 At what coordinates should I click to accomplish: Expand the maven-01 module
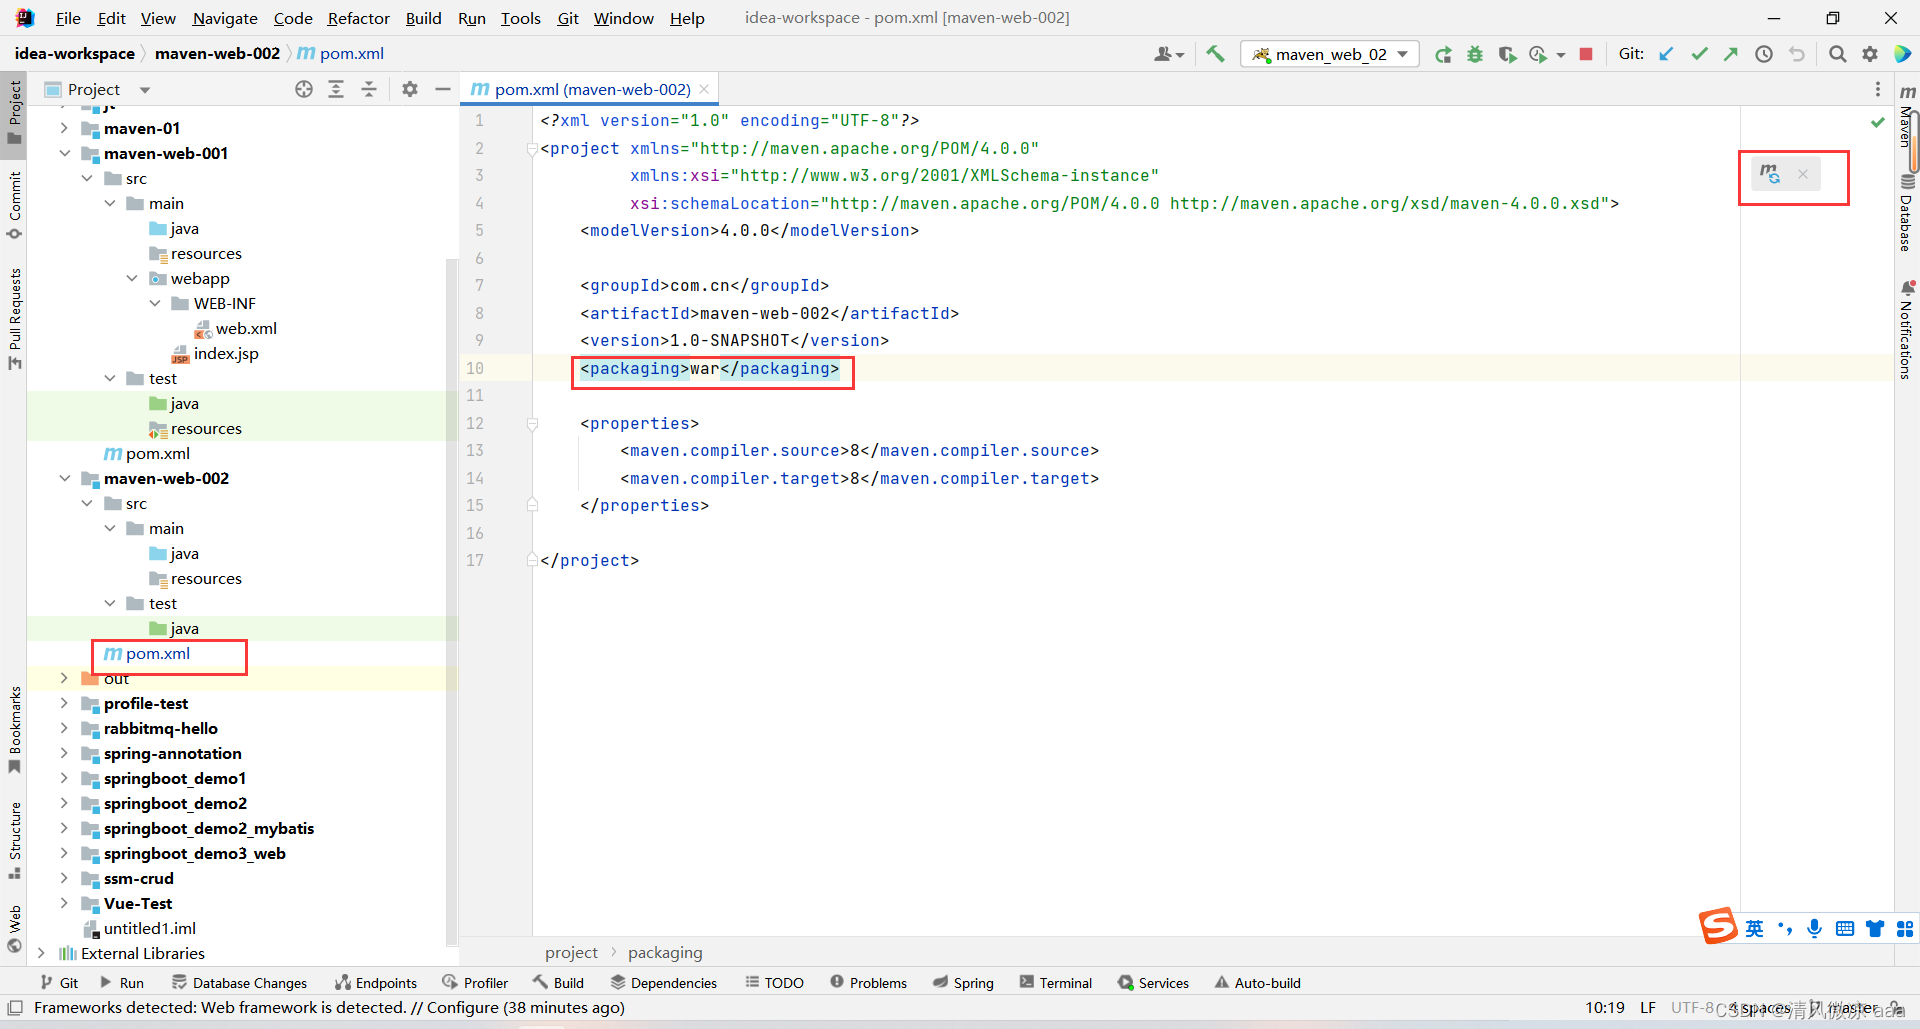pyautogui.click(x=64, y=128)
